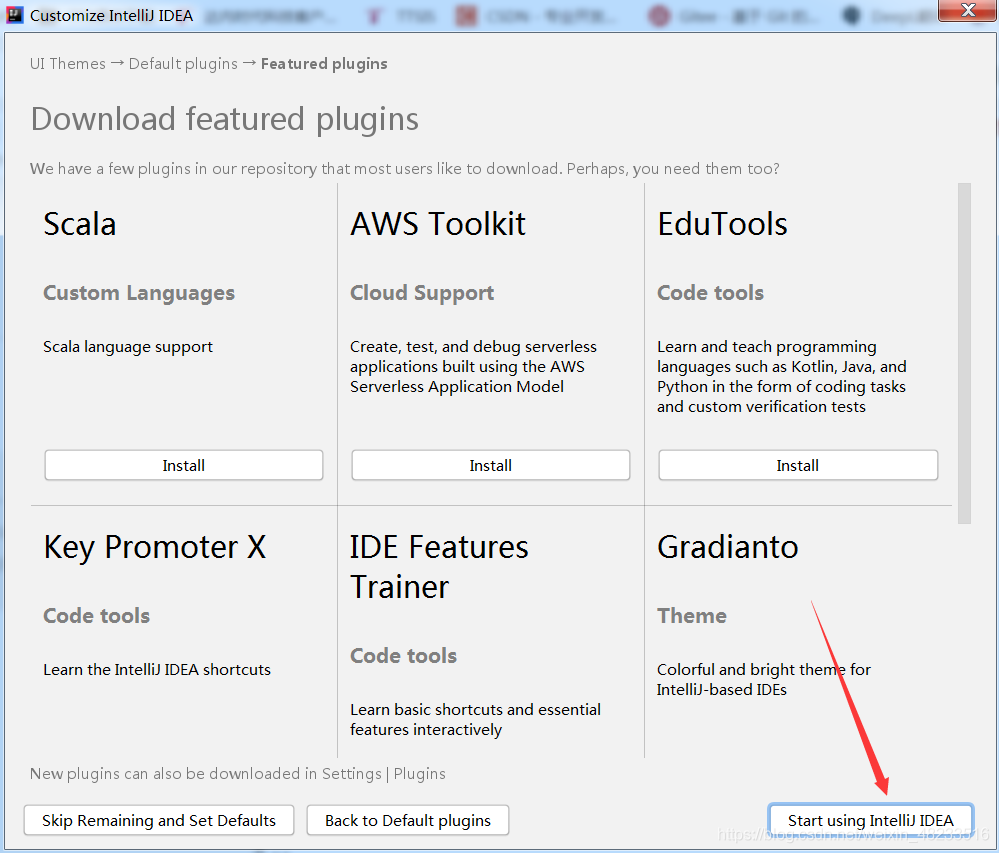999x853 pixels.
Task: Select the Gradianto plugin title
Action: [728, 547]
